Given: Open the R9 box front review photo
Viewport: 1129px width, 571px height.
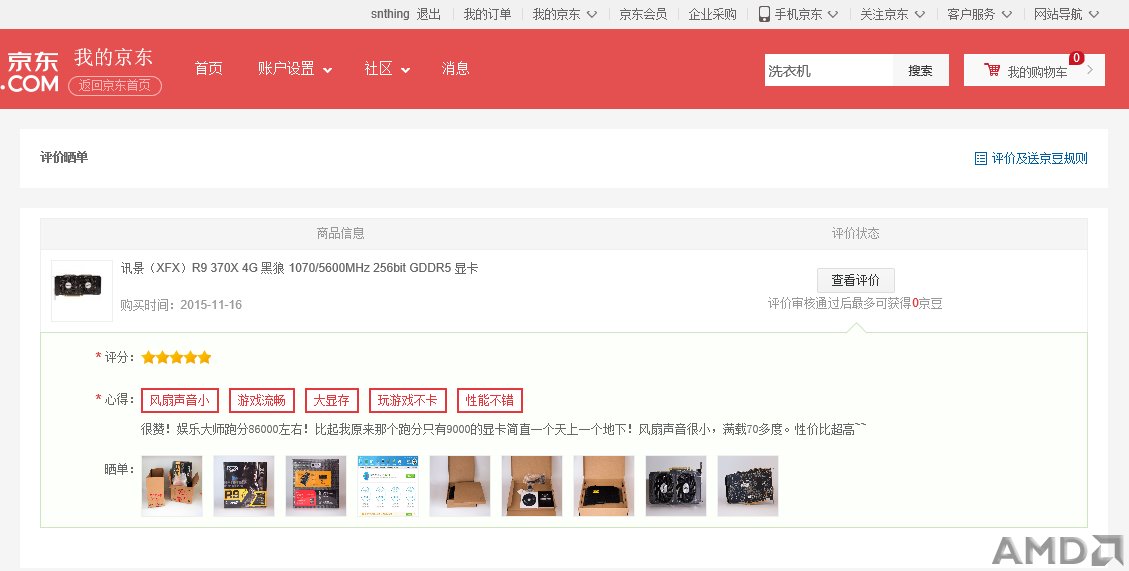Looking at the screenshot, I should (x=244, y=486).
